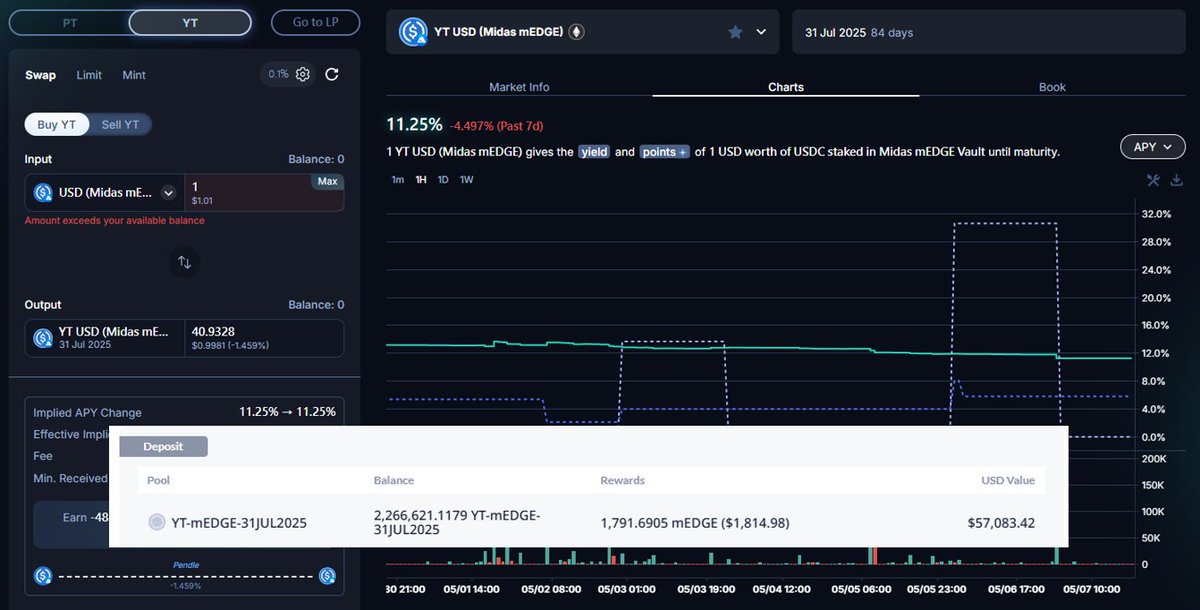
Task: Click the 31 Jul 2025 maturity box
Action: point(990,32)
